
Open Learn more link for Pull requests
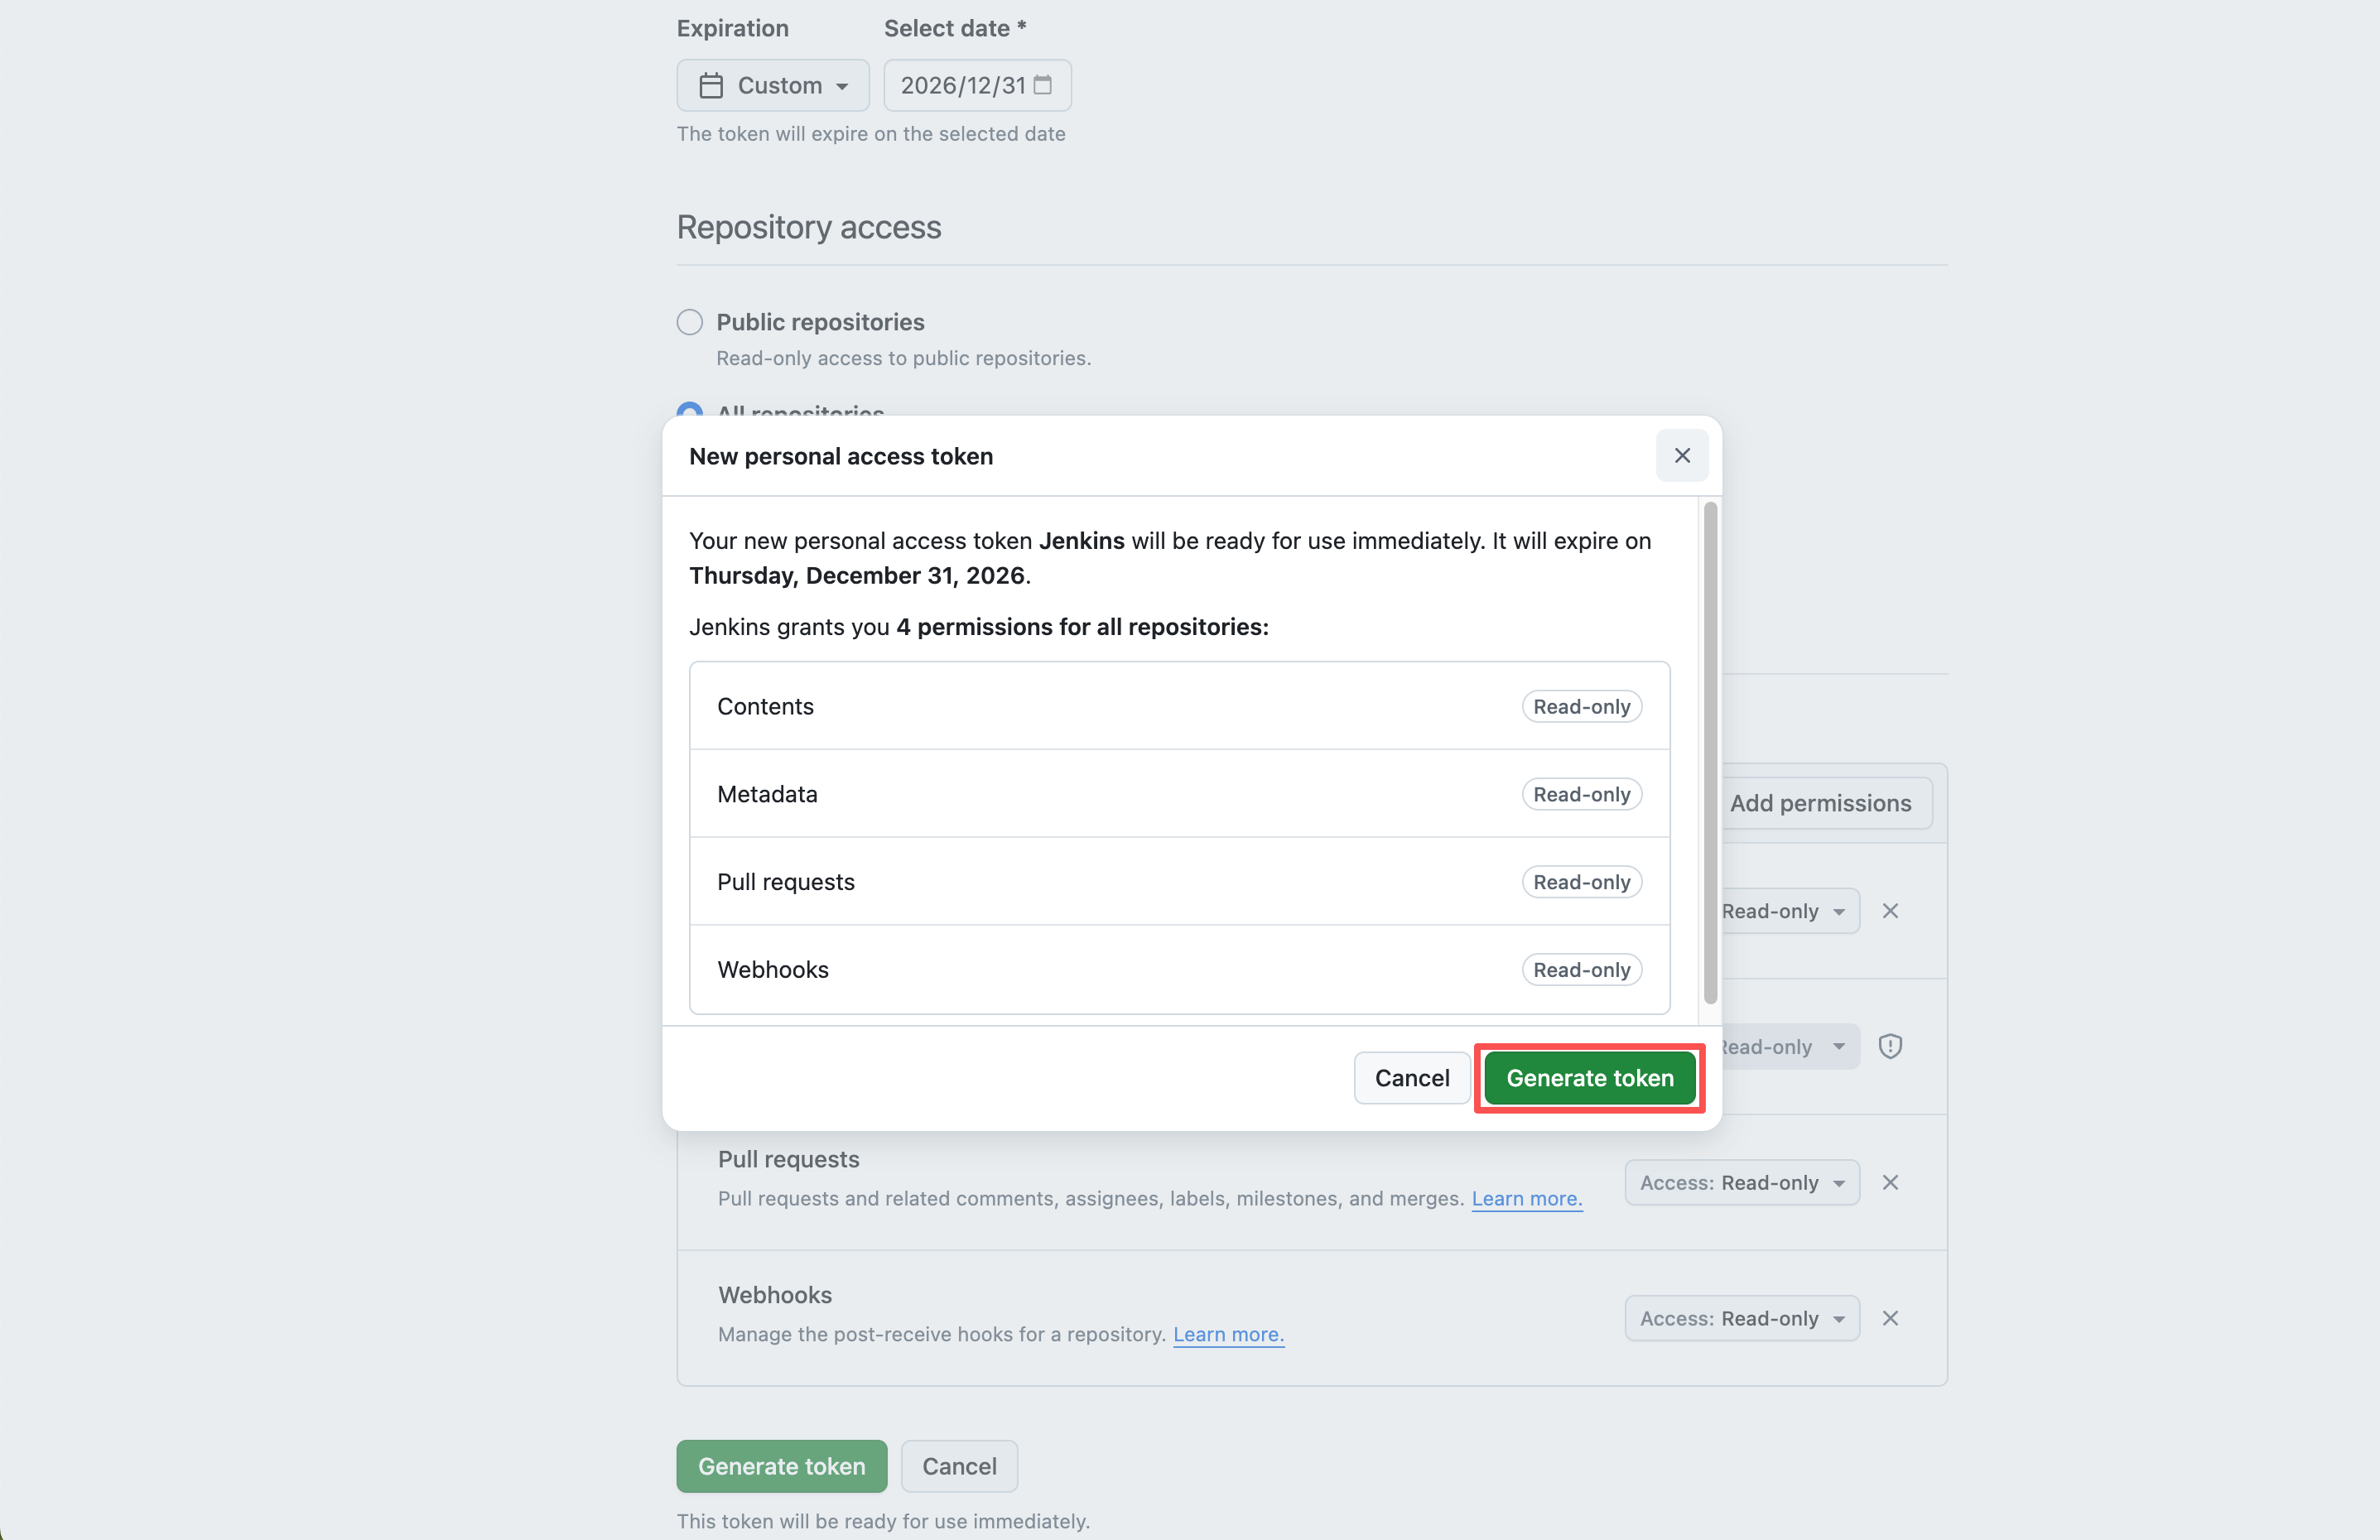click(1526, 1199)
